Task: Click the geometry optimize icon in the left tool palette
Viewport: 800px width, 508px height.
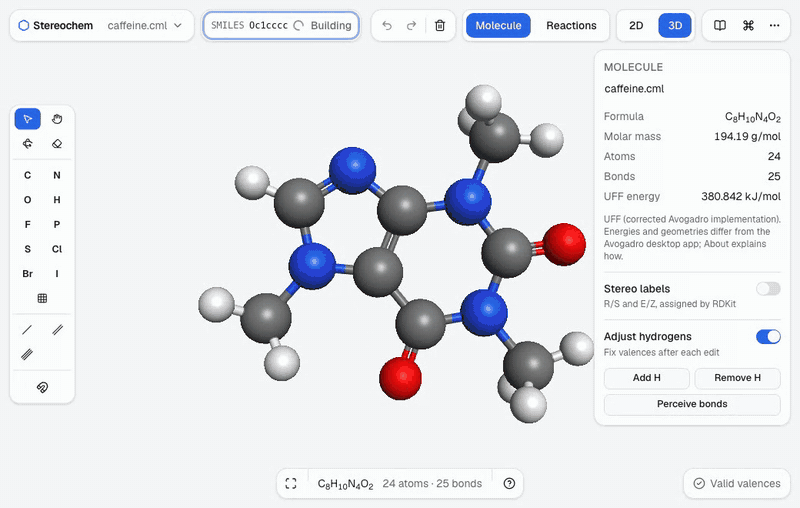Action: click(42, 388)
